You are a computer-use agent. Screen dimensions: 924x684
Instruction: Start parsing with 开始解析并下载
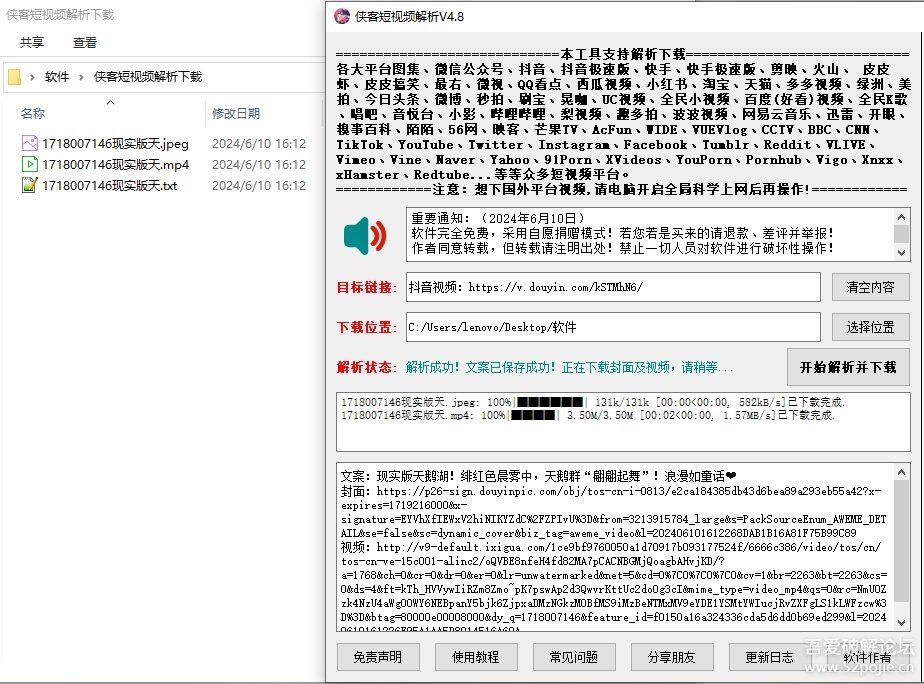(x=848, y=367)
